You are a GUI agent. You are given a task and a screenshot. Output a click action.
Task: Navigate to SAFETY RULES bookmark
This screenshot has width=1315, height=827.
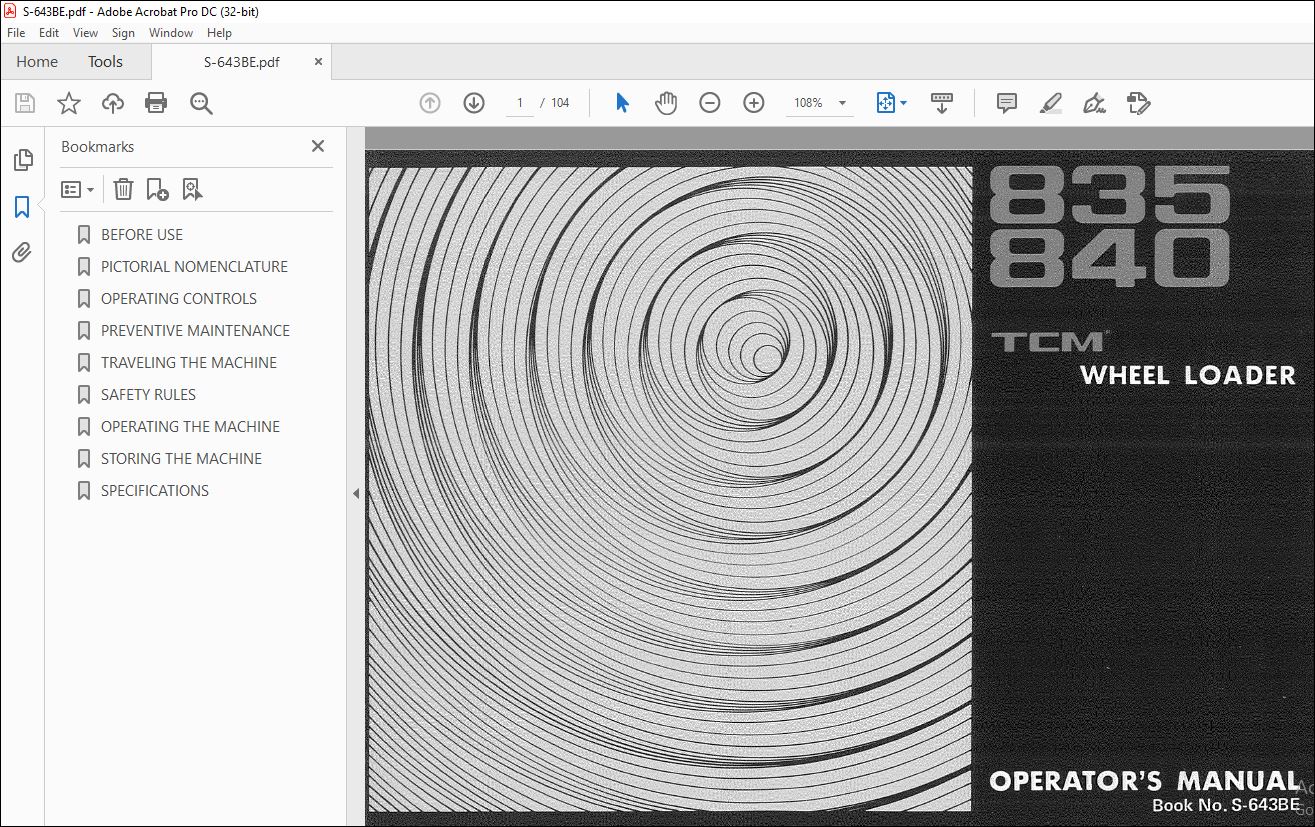click(x=148, y=395)
